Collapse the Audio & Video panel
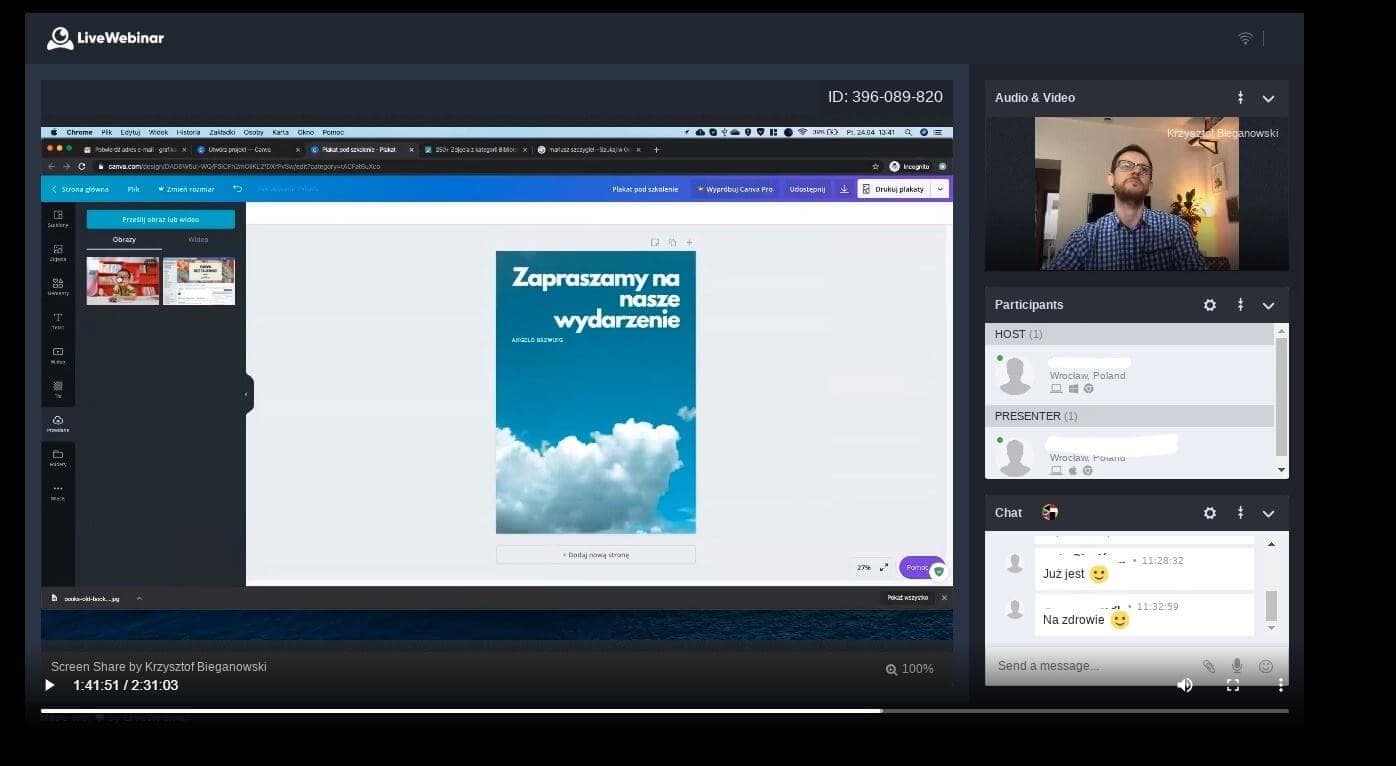 [1268, 98]
